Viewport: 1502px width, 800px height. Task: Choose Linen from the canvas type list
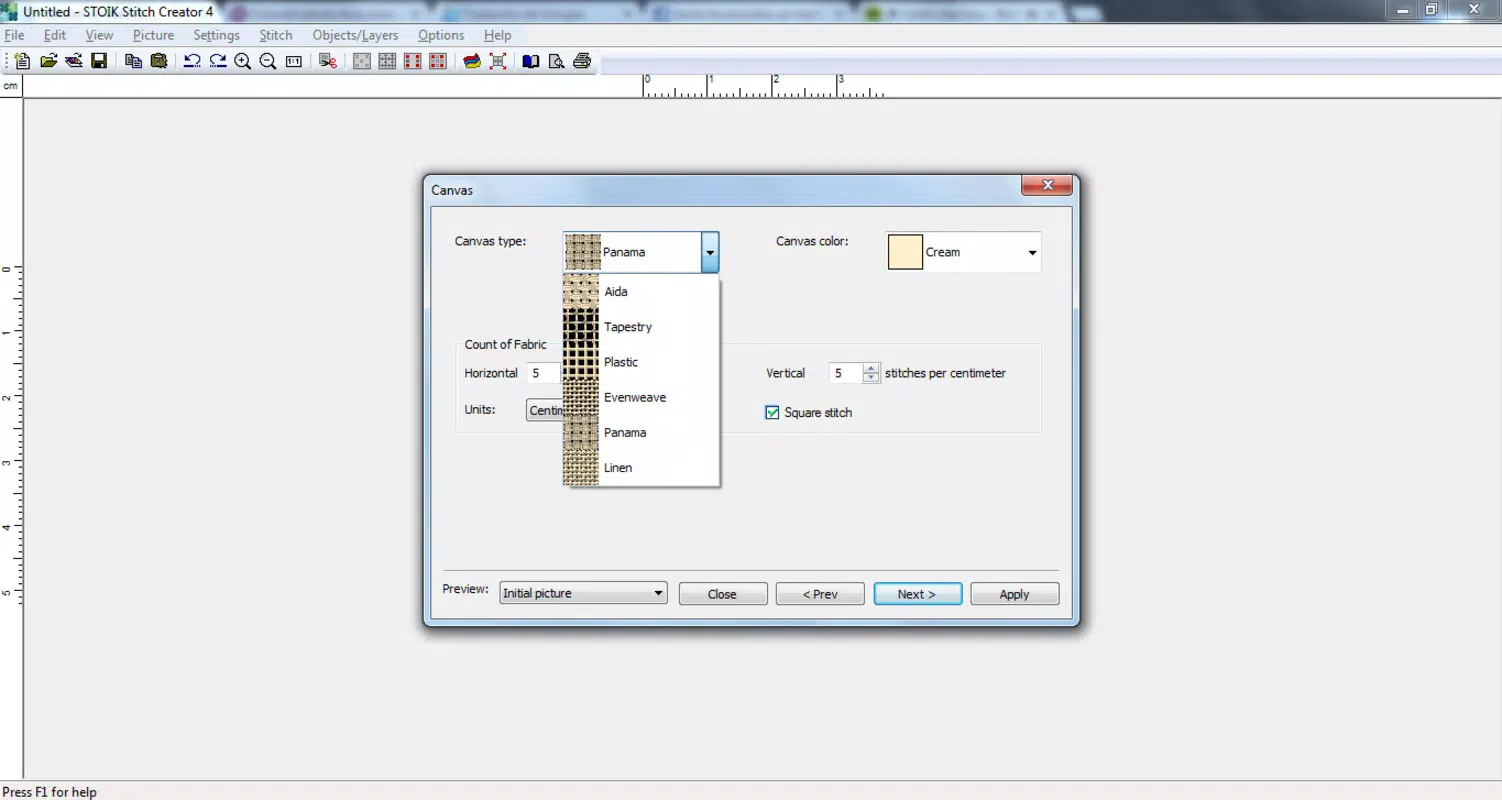[x=641, y=468]
